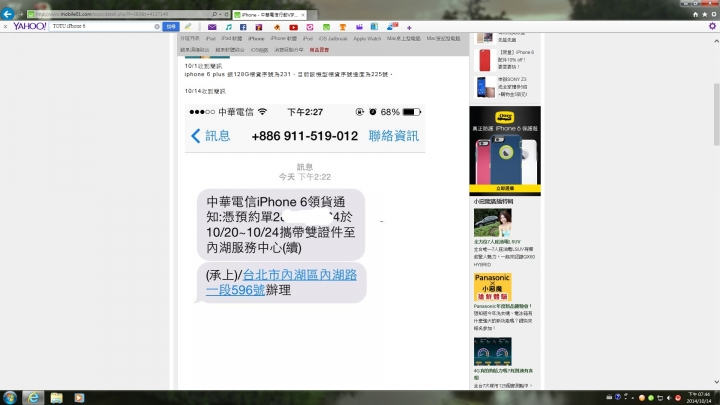Select the red highlighted forum menu item

[x=319, y=50]
